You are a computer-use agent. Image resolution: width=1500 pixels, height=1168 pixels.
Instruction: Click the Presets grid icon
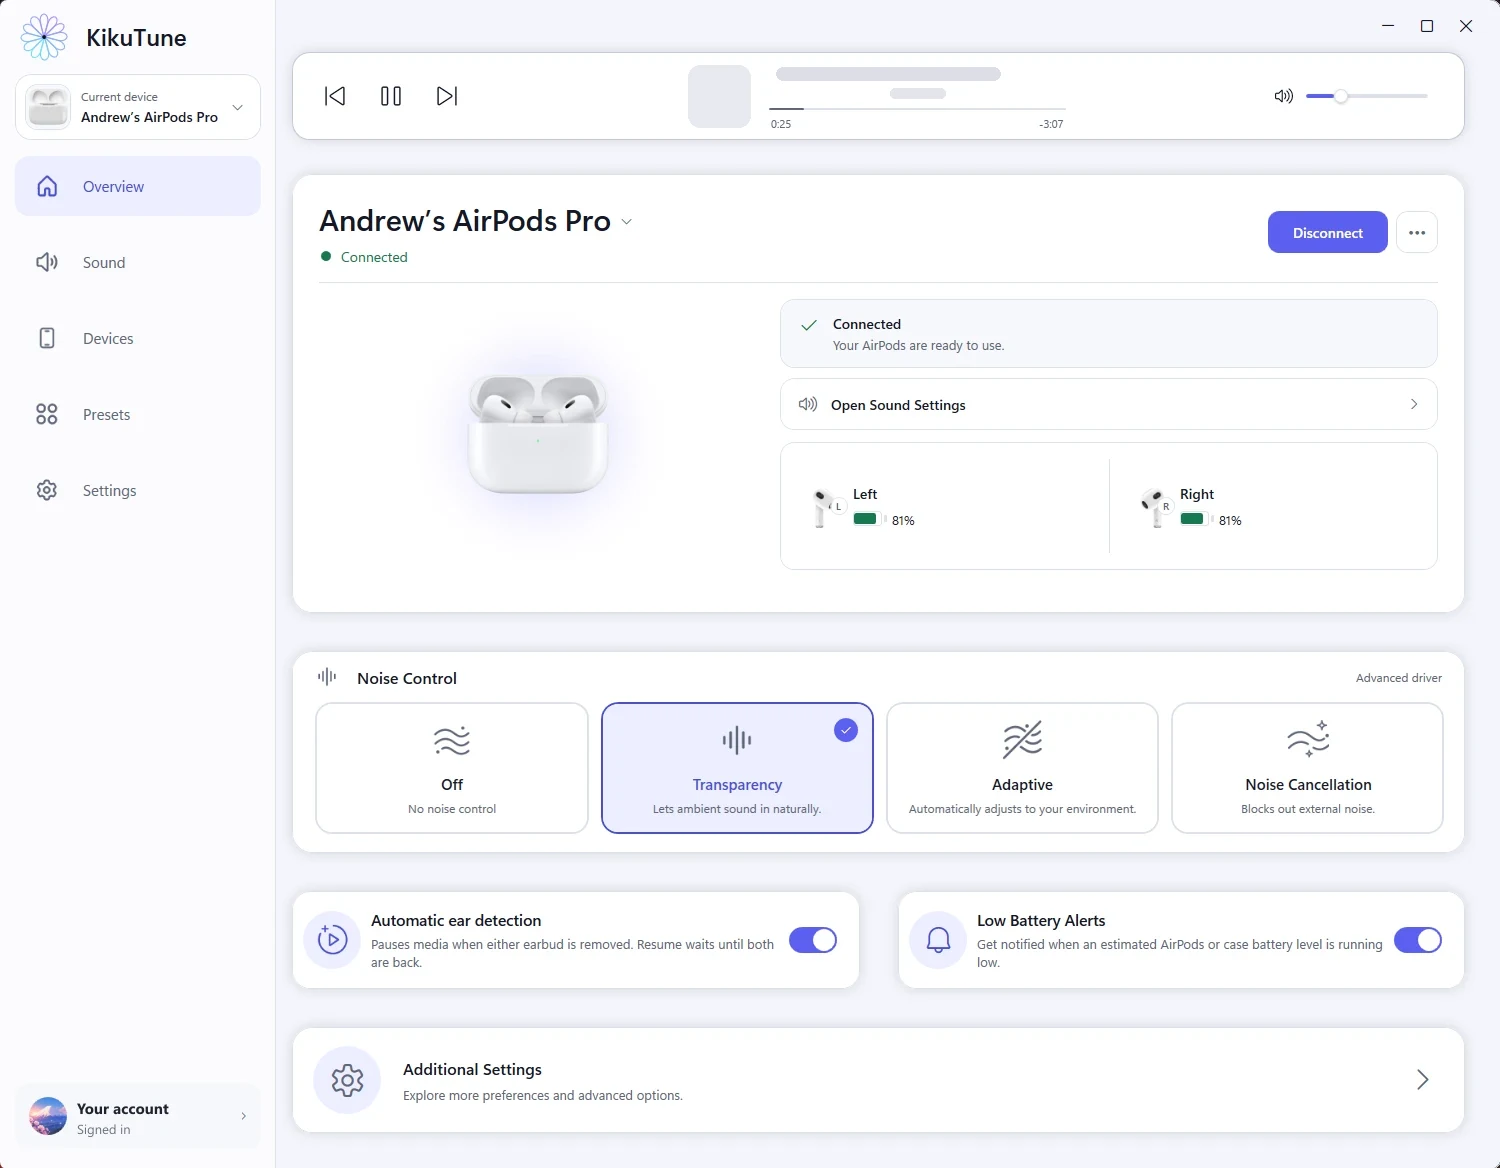click(x=47, y=414)
